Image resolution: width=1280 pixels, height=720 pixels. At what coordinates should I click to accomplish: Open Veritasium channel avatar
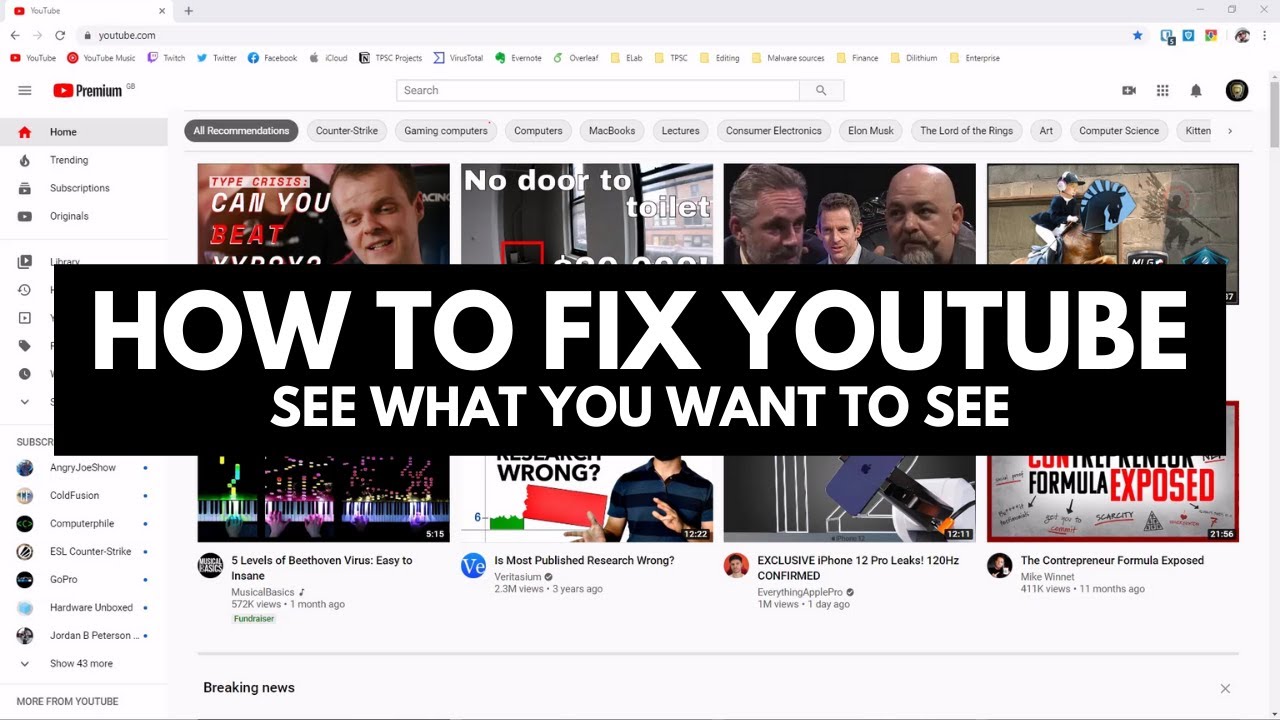click(x=473, y=565)
